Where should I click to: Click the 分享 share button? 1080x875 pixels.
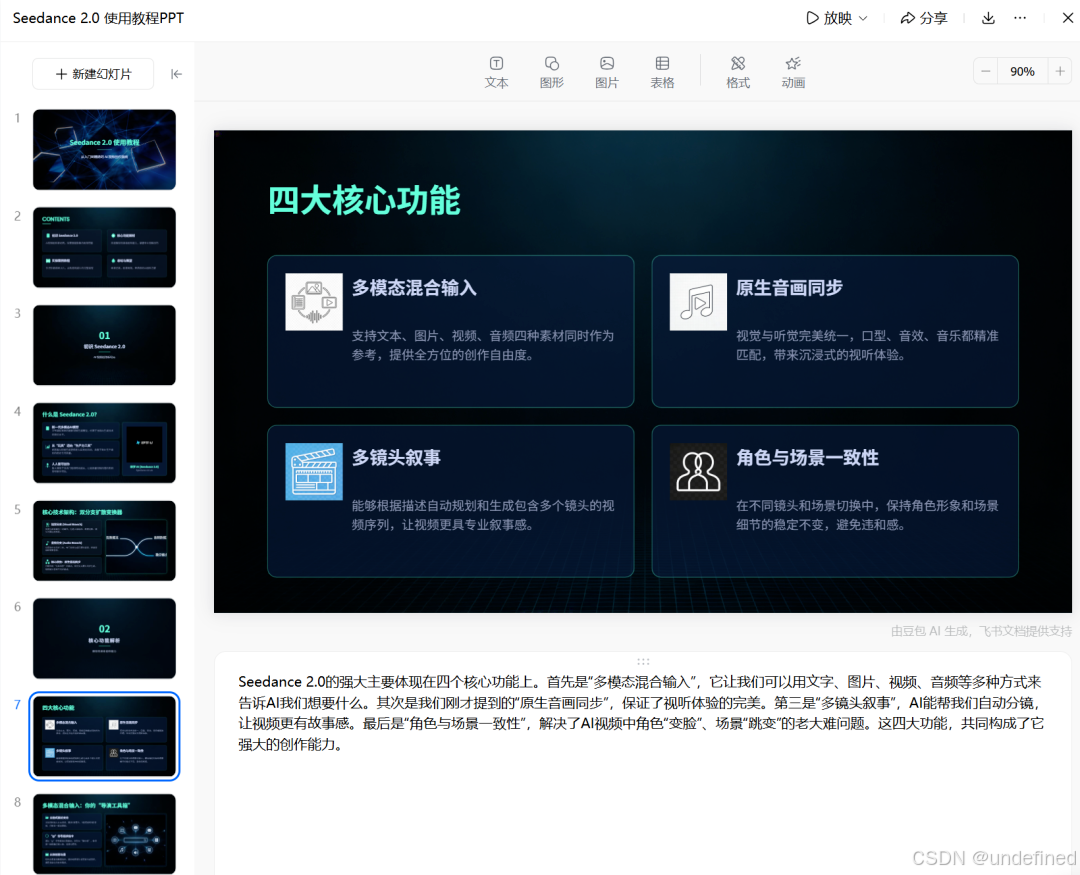point(924,18)
